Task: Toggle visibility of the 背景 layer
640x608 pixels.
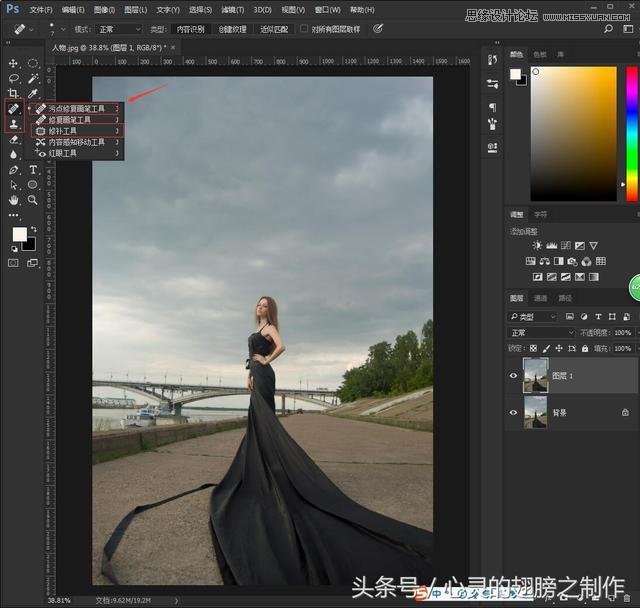Action: click(514, 412)
